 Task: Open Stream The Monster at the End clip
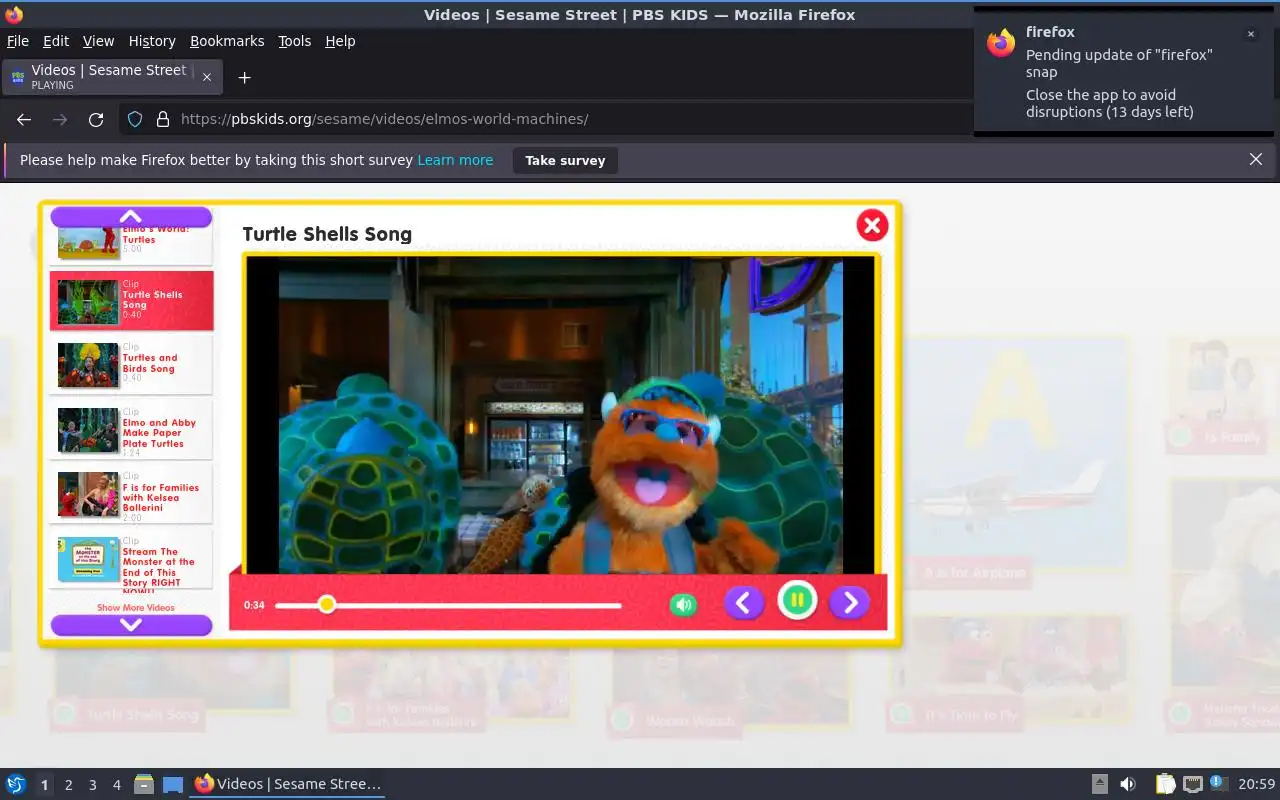[131, 560]
